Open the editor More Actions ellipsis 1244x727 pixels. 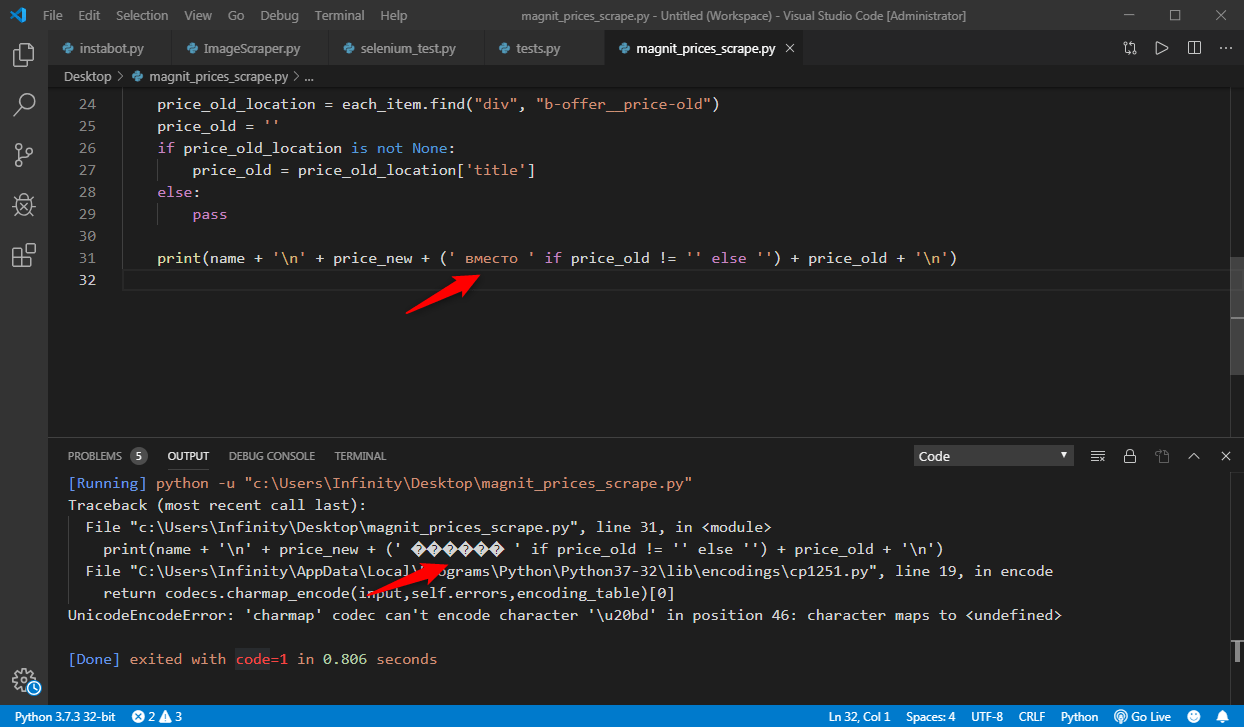1225,48
